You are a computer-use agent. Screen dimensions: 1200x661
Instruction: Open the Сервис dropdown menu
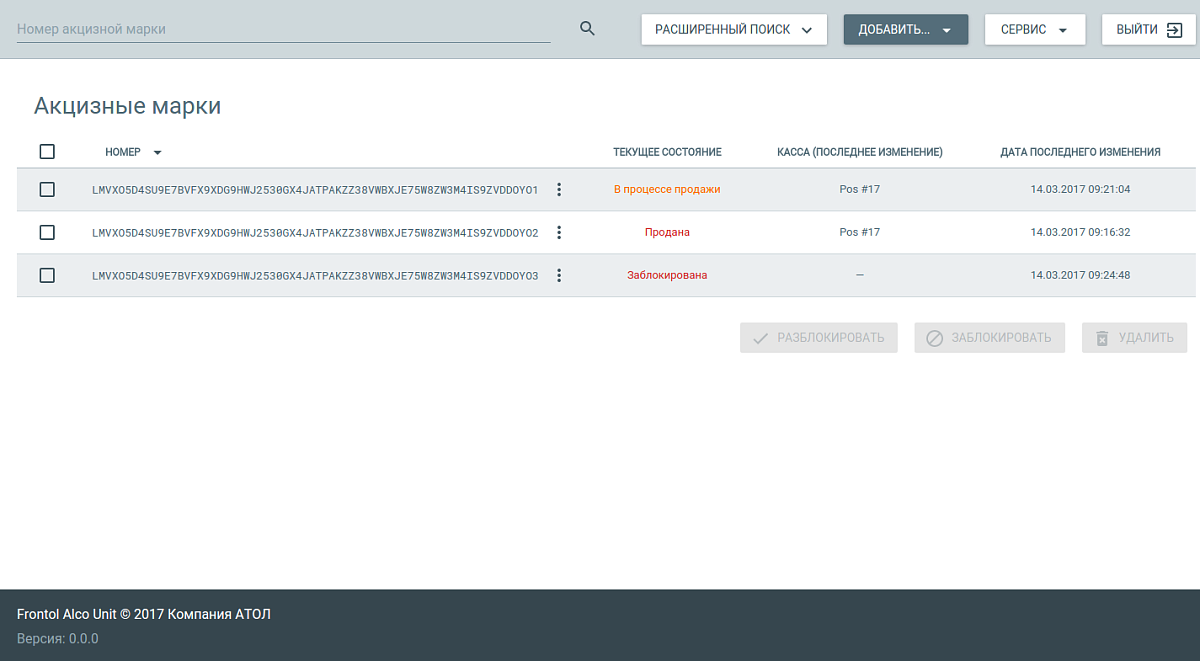(x=1034, y=30)
